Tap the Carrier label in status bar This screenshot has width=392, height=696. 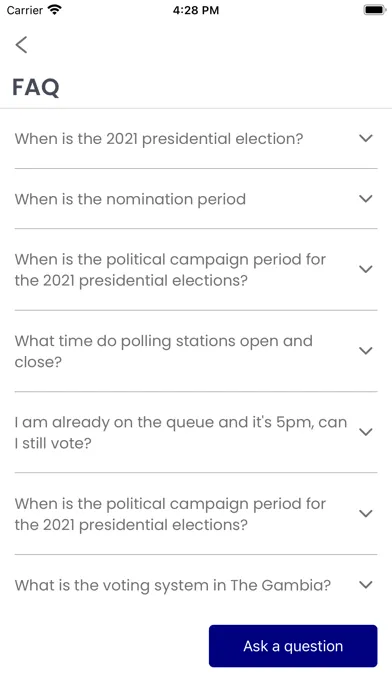pos(24,10)
